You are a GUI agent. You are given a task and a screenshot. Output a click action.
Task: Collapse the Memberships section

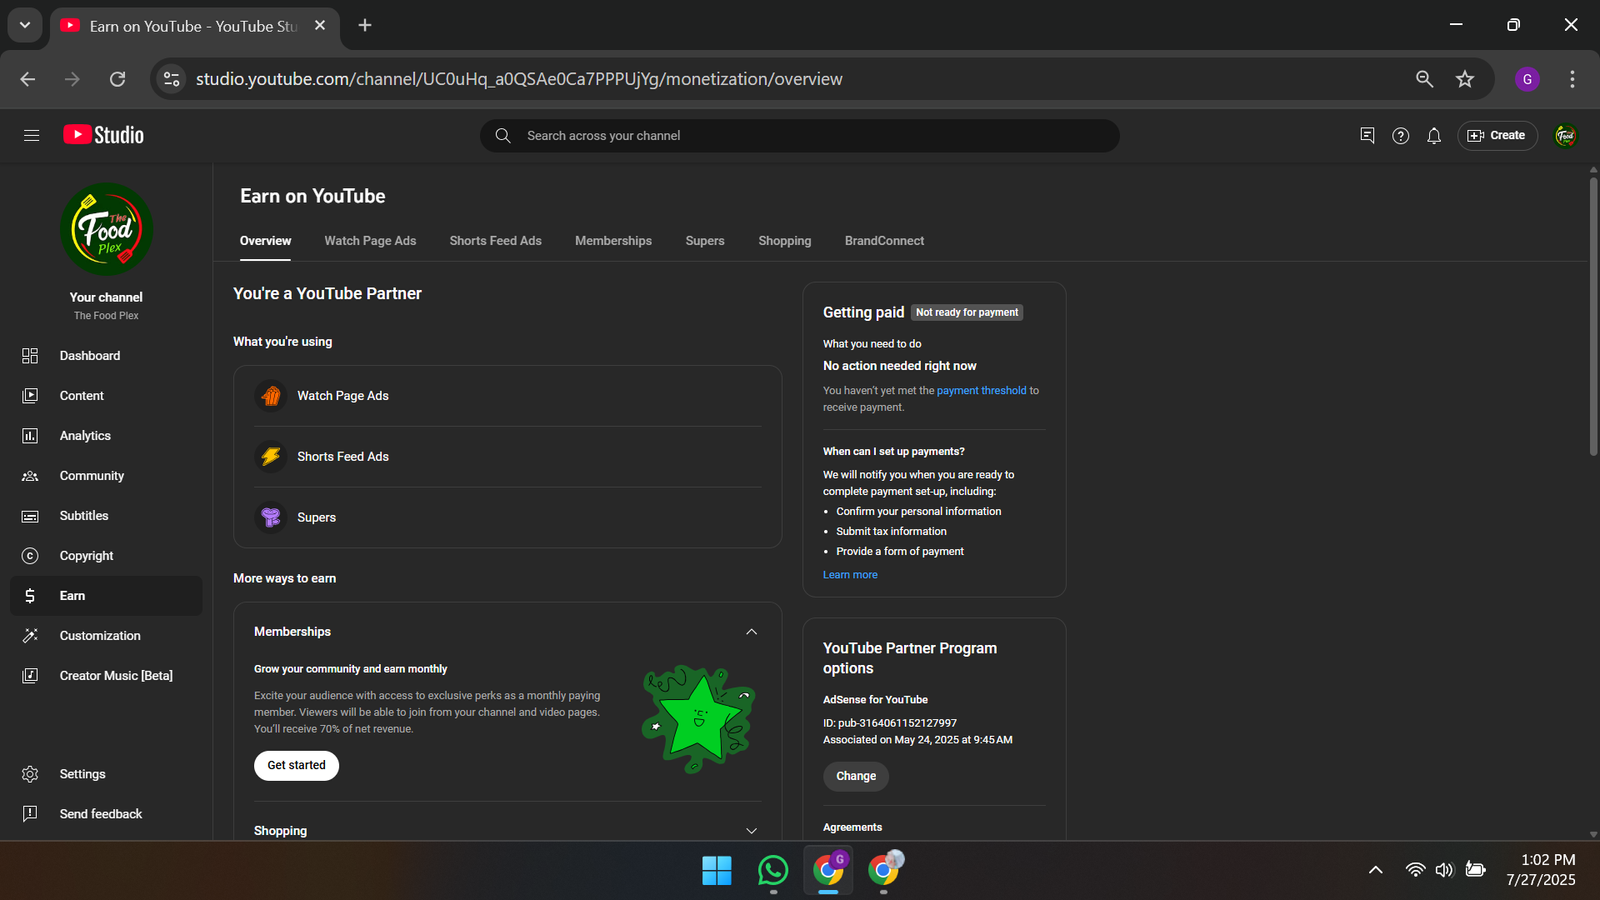[x=752, y=632]
